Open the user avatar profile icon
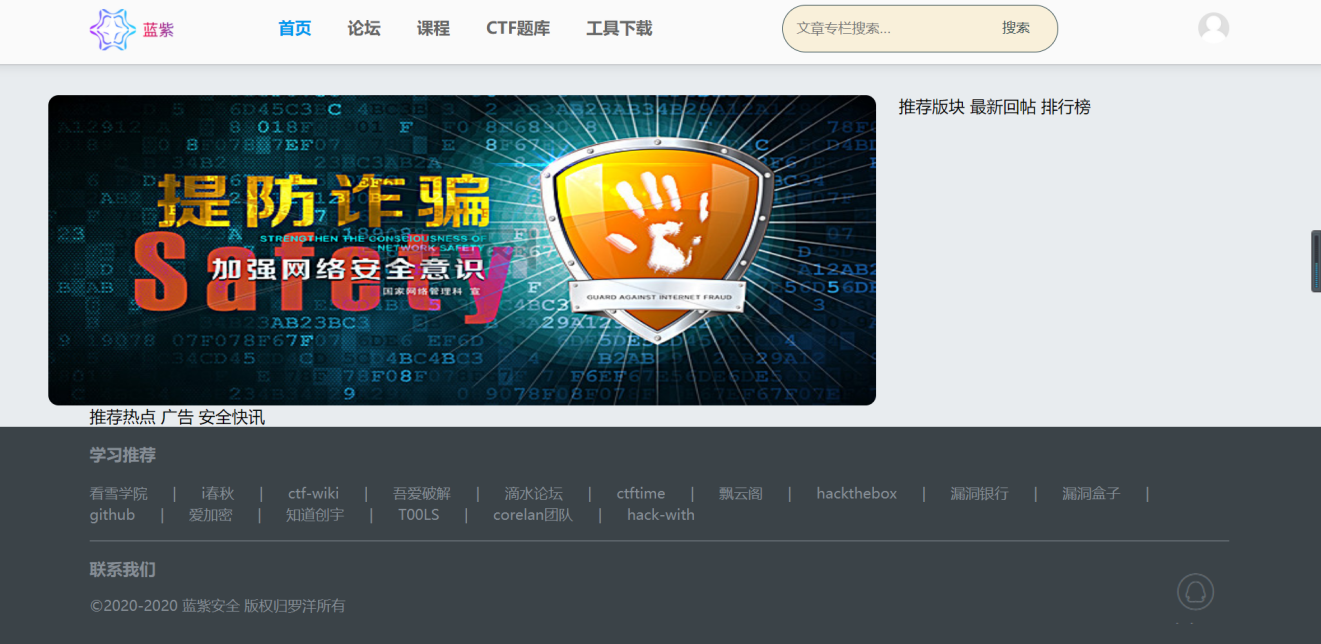Image resolution: width=1321 pixels, height=644 pixels. (1213, 28)
